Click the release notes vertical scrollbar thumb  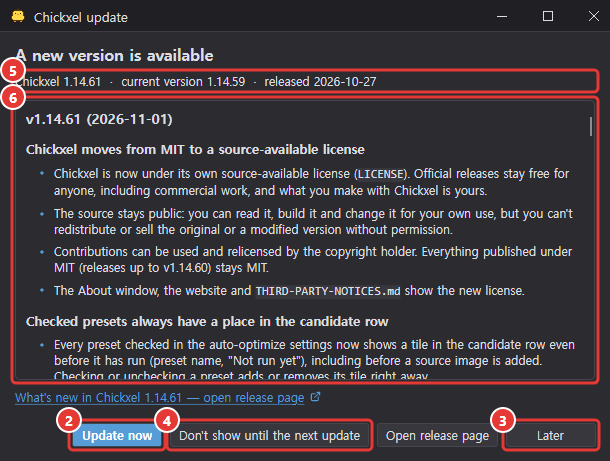click(591, 126)
